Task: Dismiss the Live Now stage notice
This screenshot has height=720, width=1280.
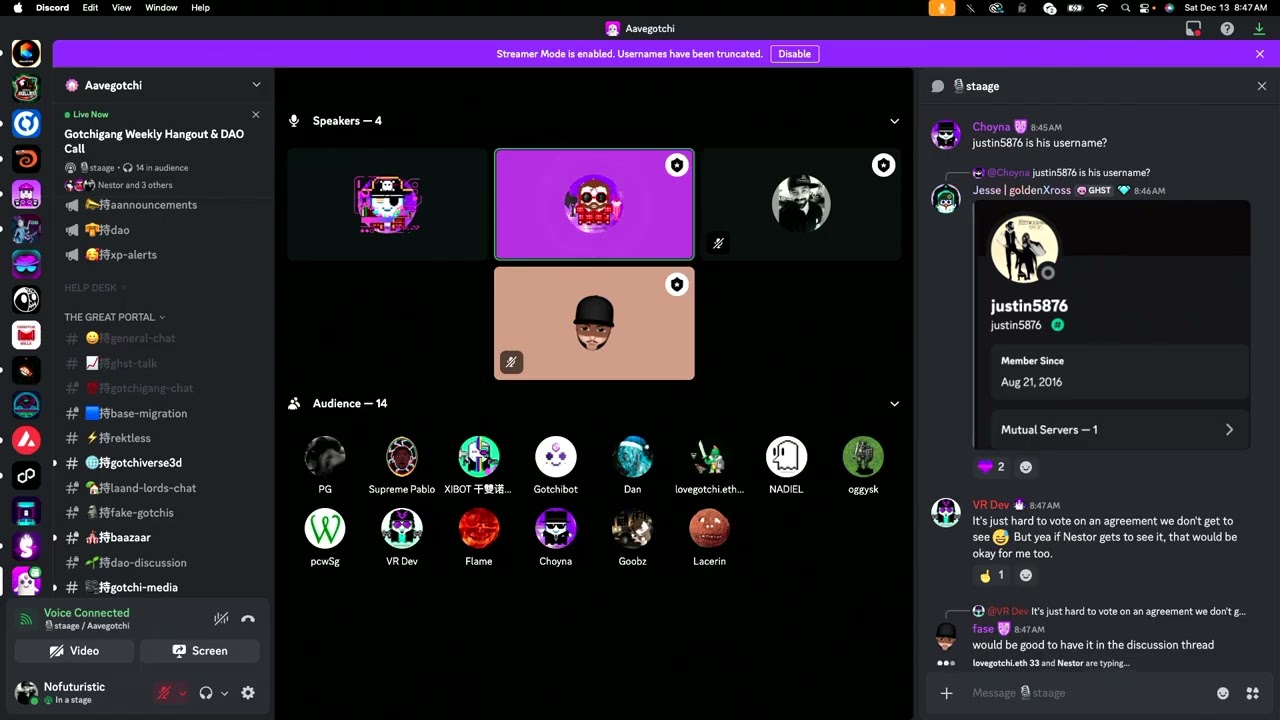Action: pyautogui.click(x=256, y=115)
